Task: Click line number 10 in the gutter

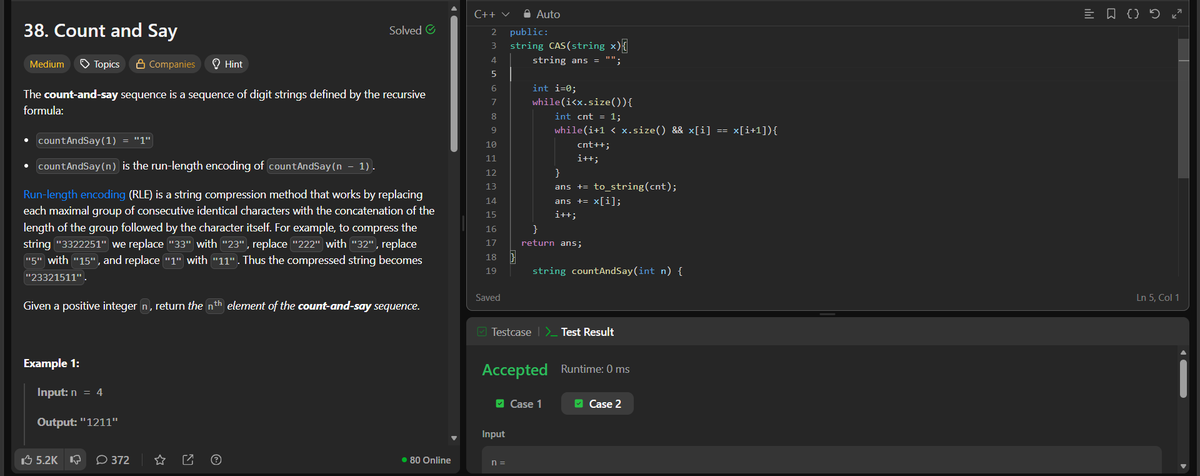Action: click(x=490, y=145)
